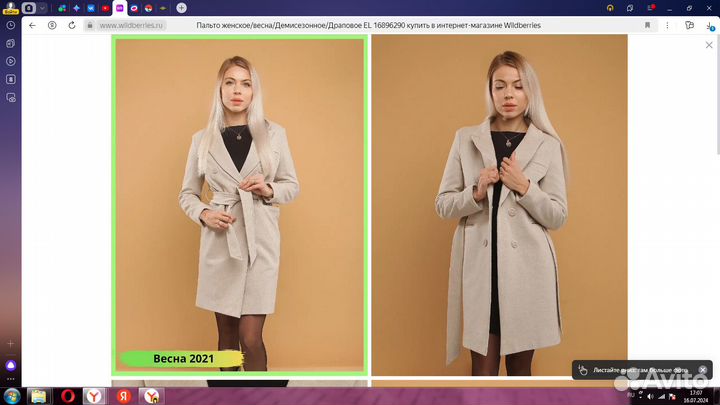The height and width of the screenshot is (405, 720).
Task: Select the open coat photo on right
Action: click(499, 205)
